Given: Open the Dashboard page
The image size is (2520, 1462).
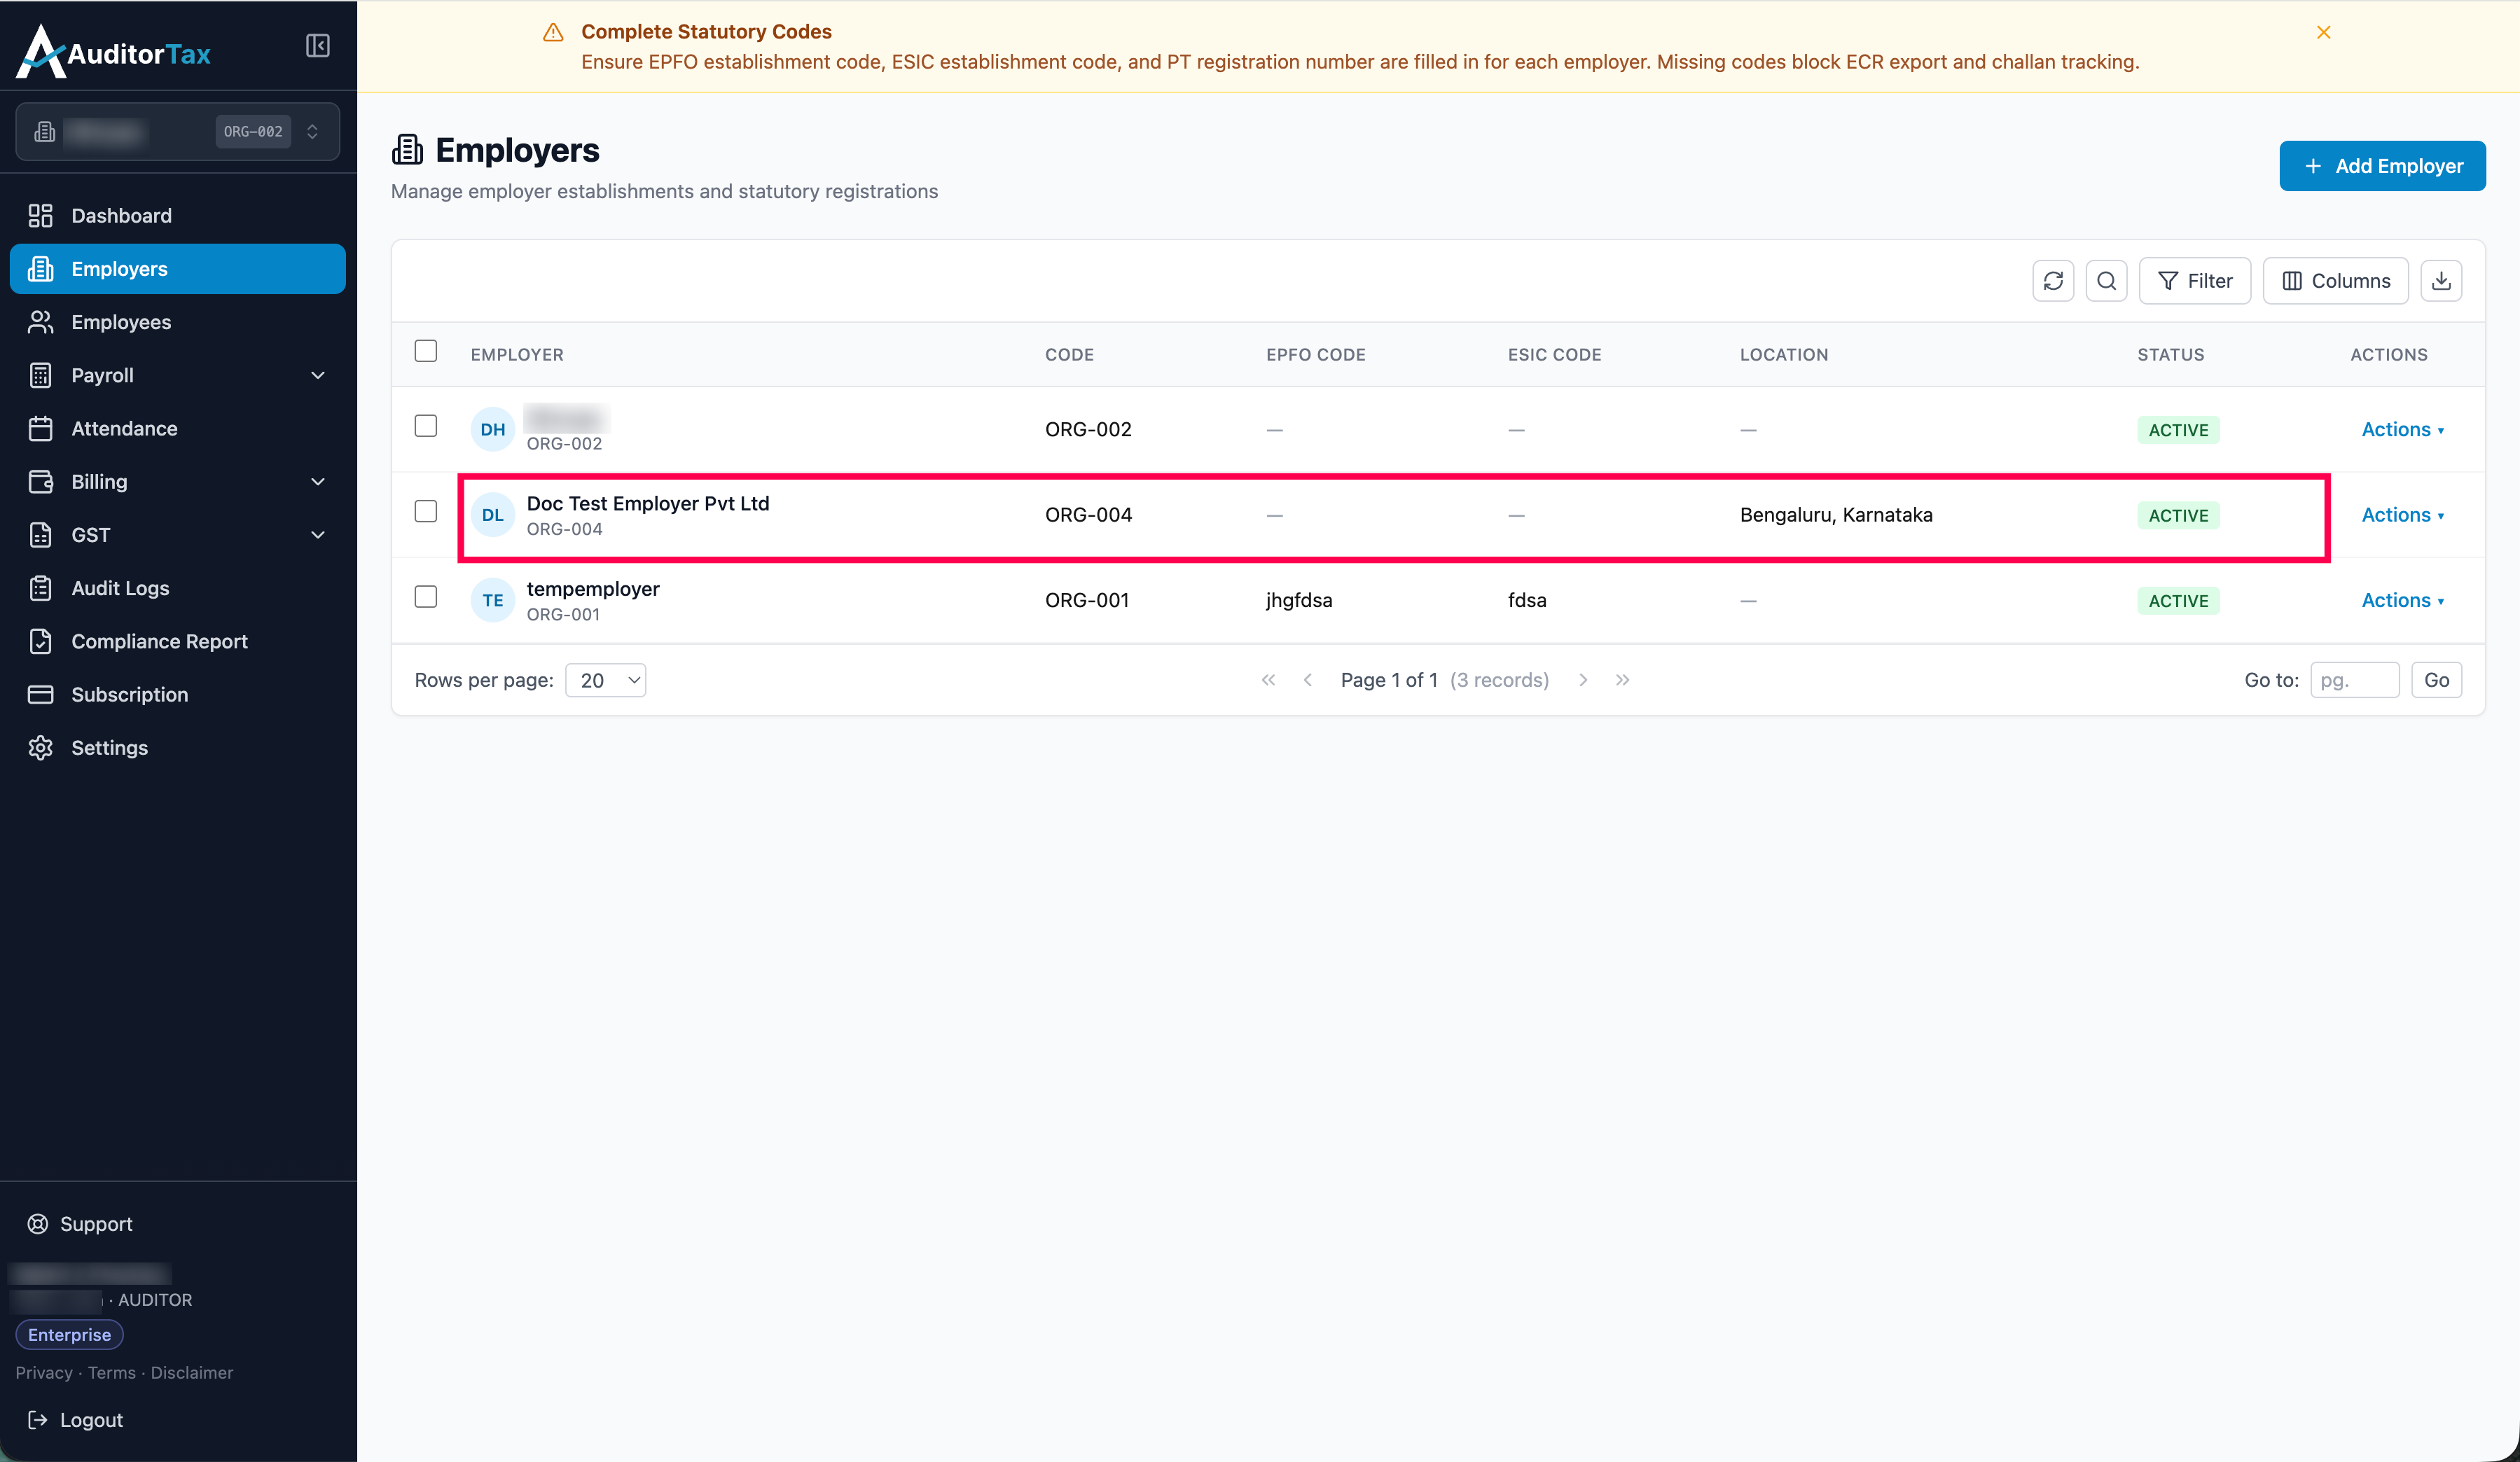Looking at the screenshot, I should point(178,216).
